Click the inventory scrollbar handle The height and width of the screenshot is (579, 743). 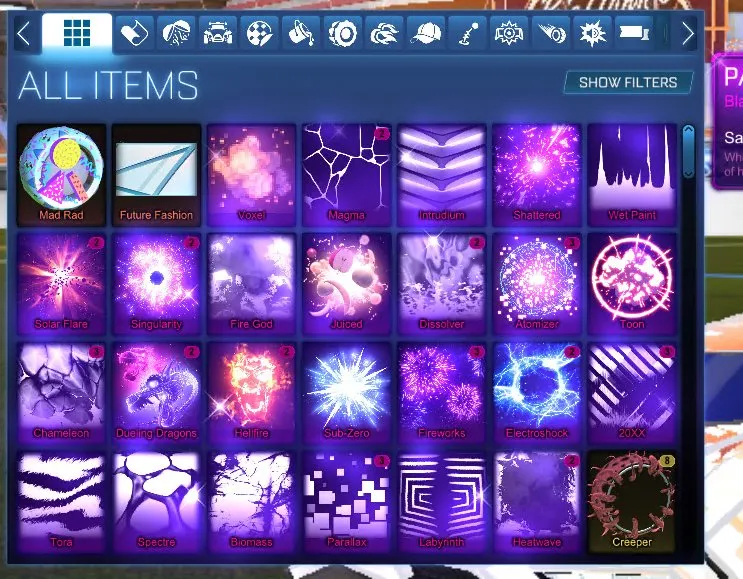(689, 152)
